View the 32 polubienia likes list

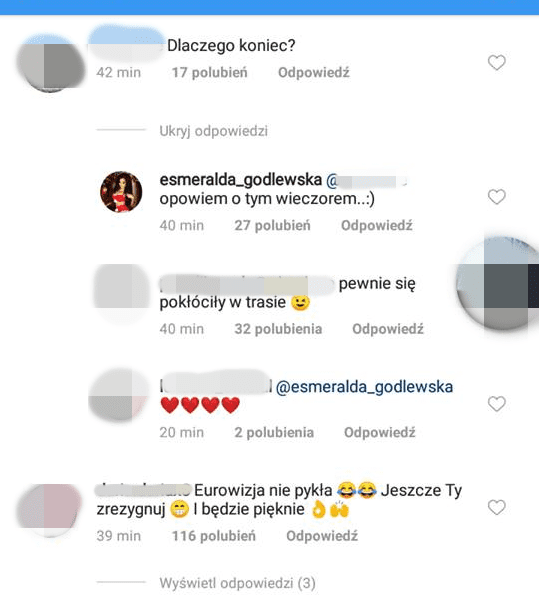click(x=278, y=329)
